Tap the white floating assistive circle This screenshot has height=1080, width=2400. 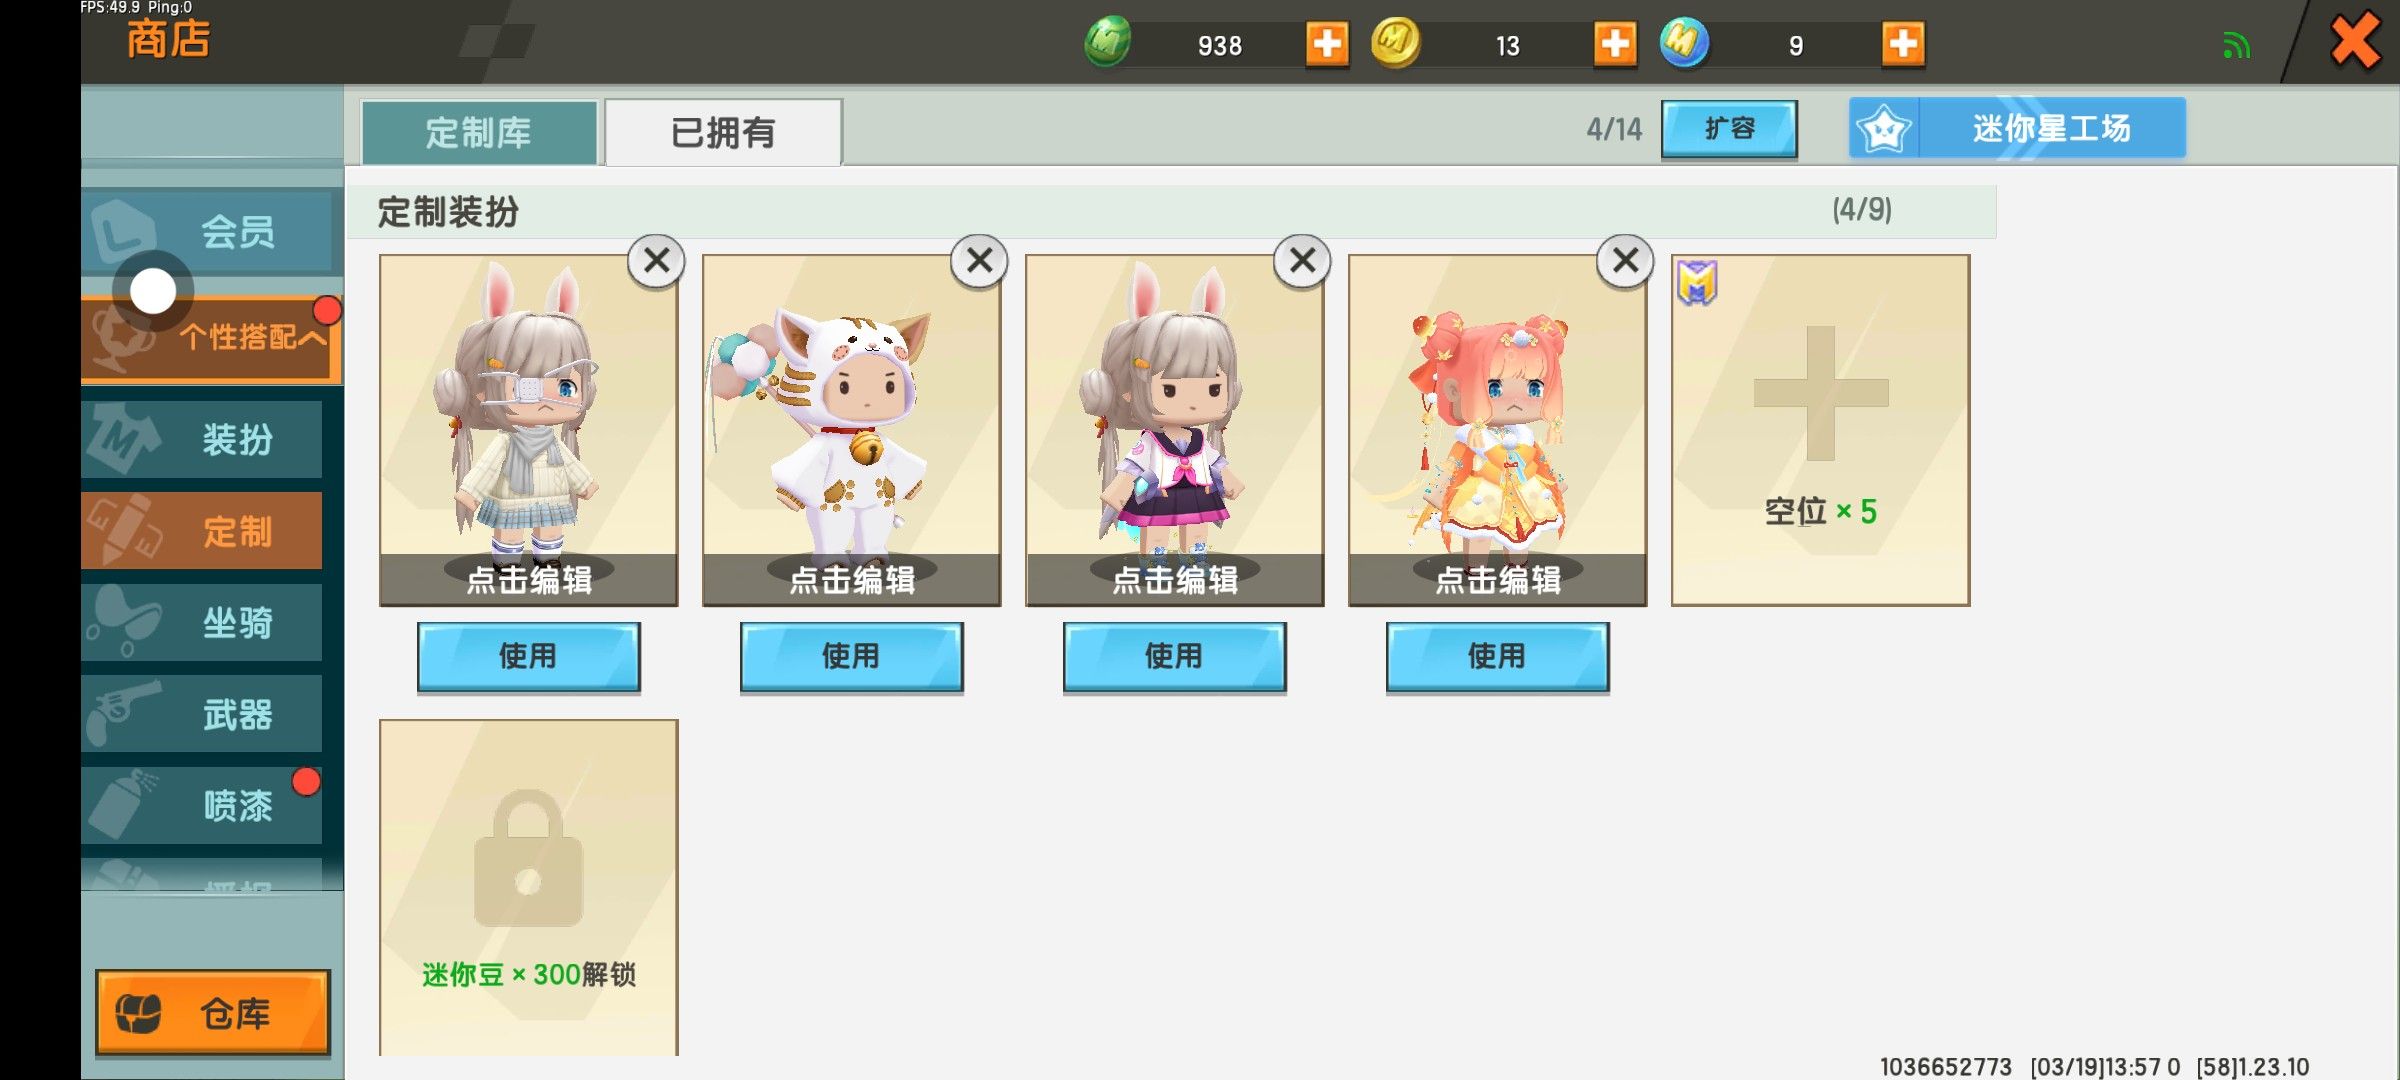click(x=153, y=291)
